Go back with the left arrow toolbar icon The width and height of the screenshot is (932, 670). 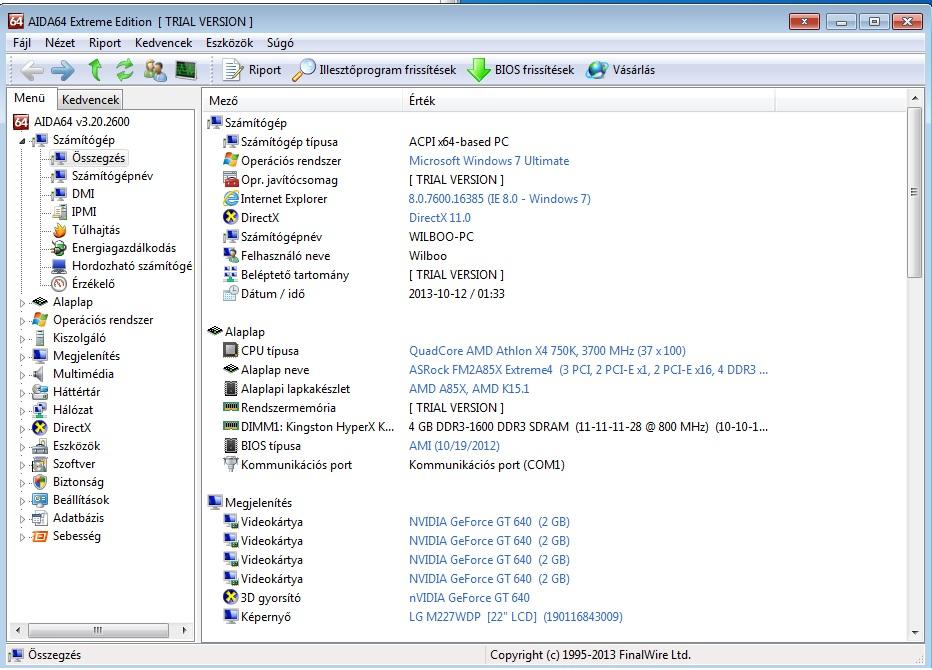(32, 70)
